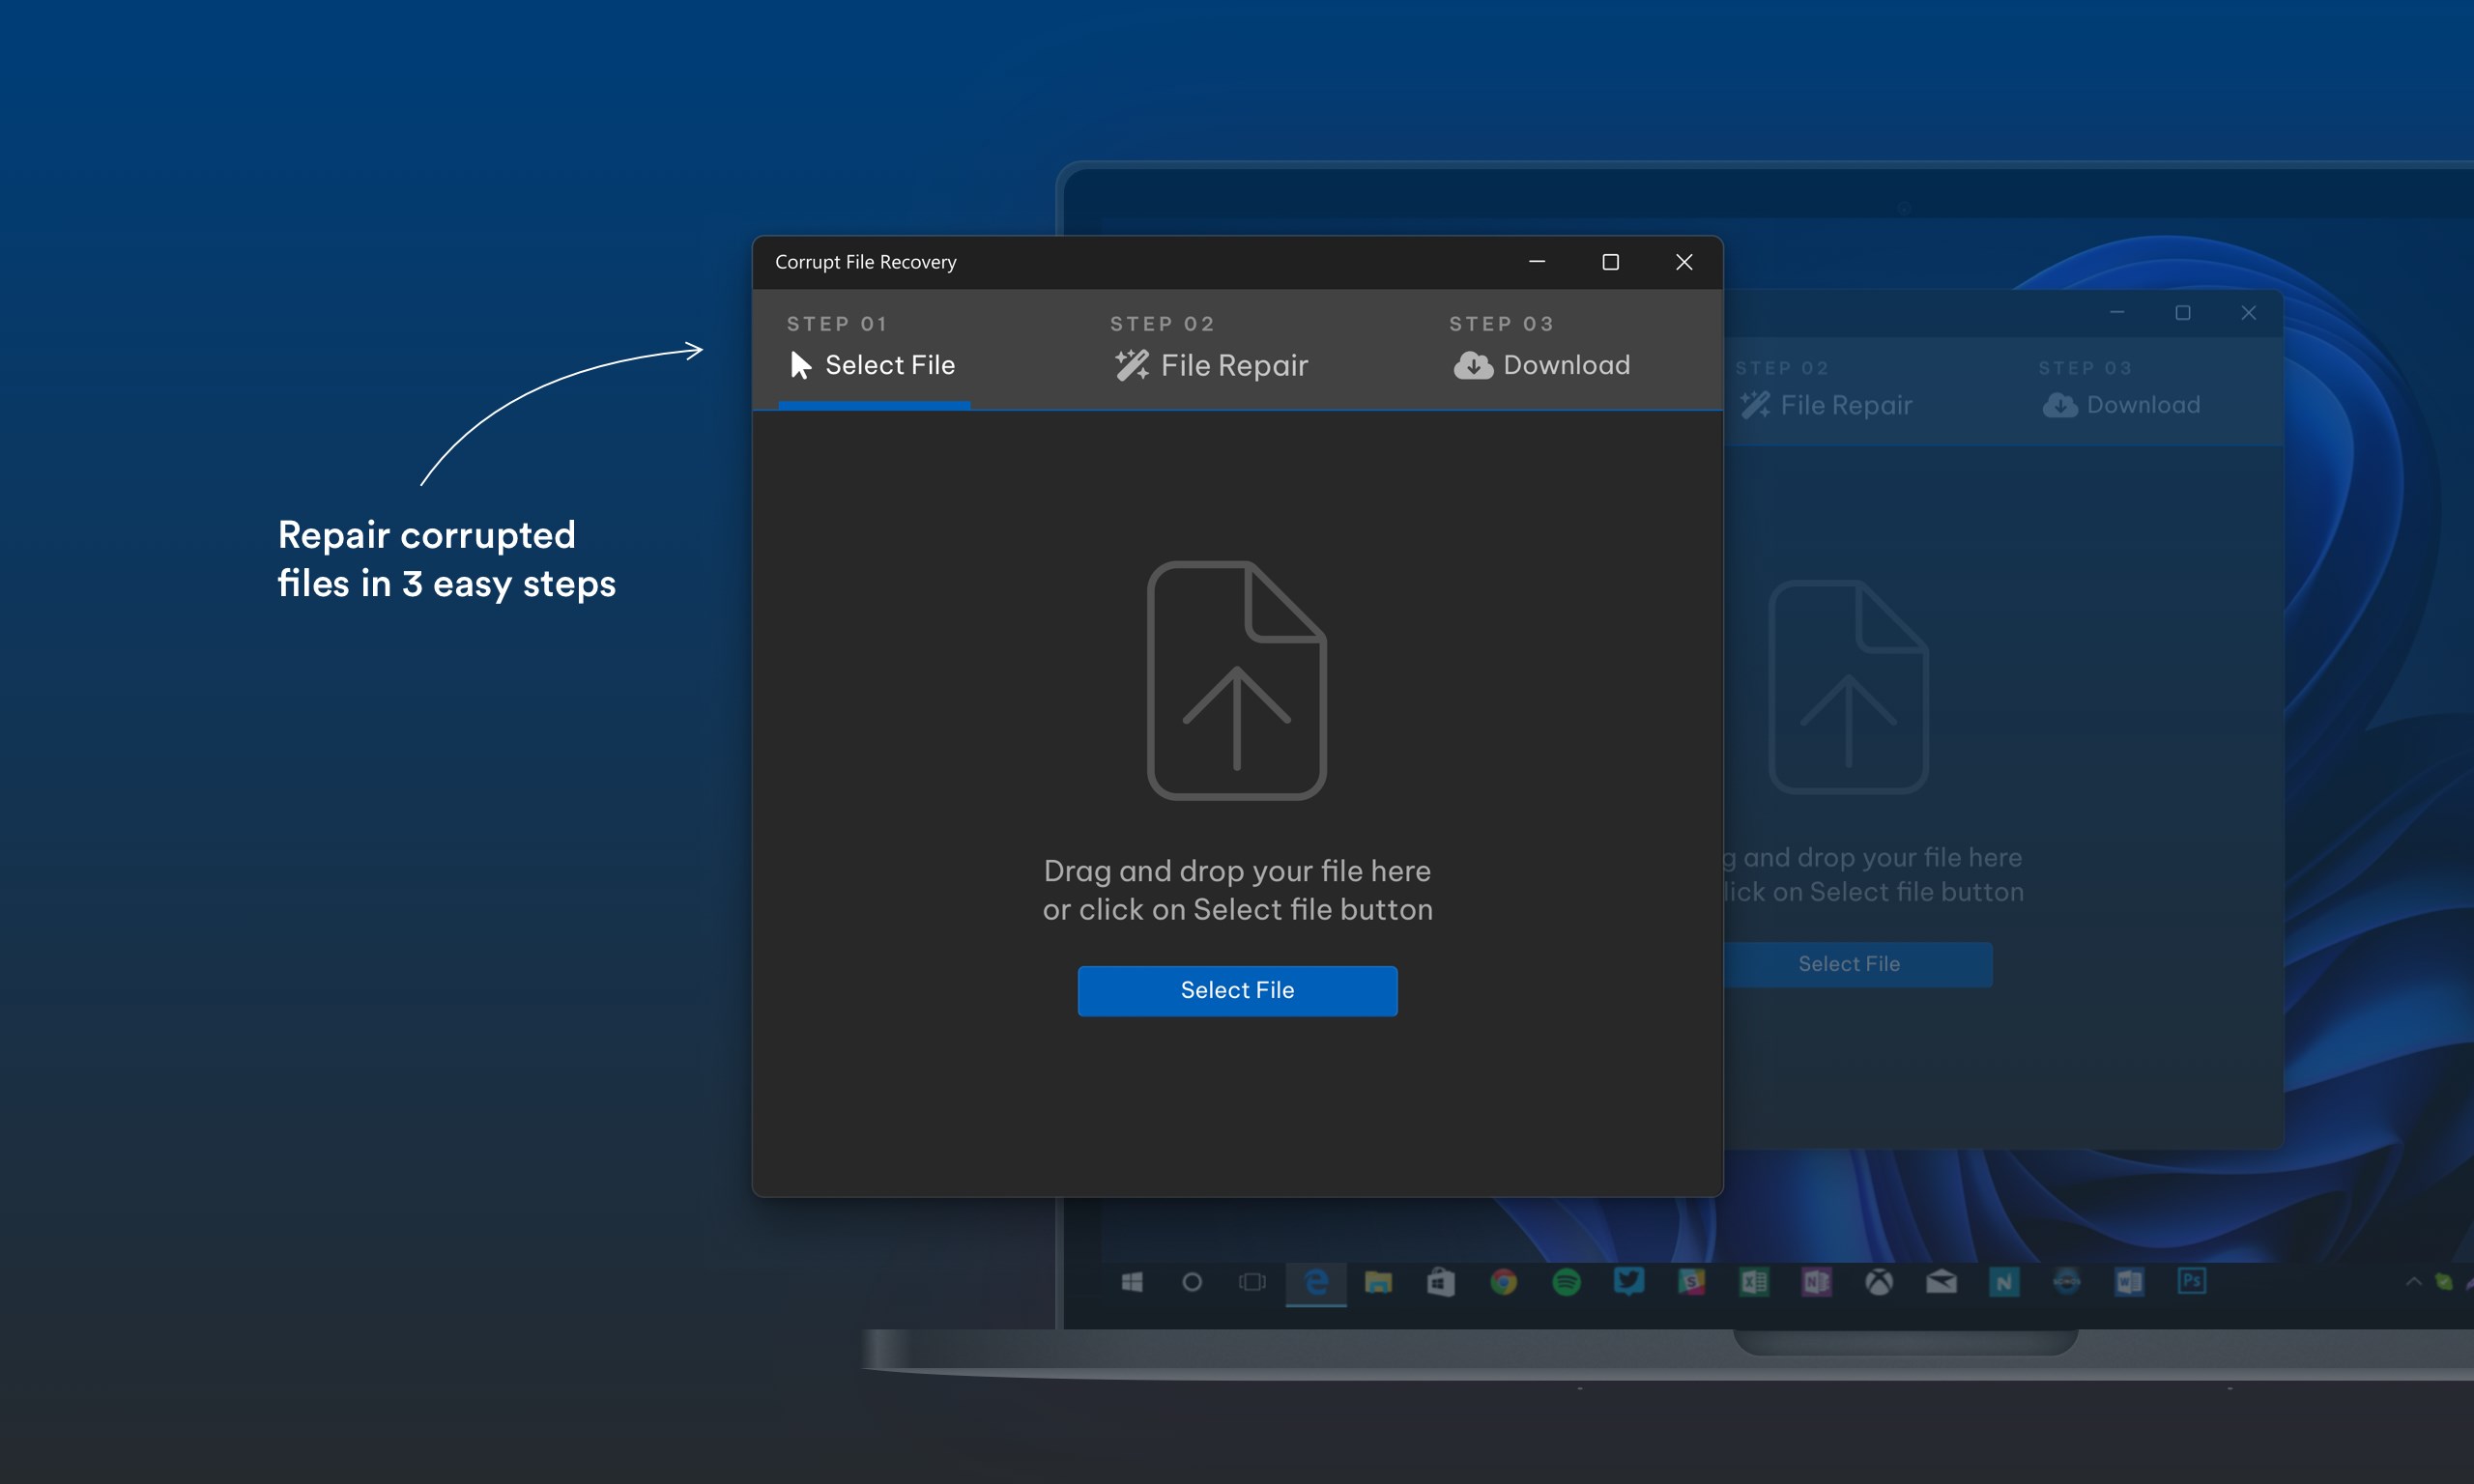Switch to Step 01 Select File tab

[873, 349]
